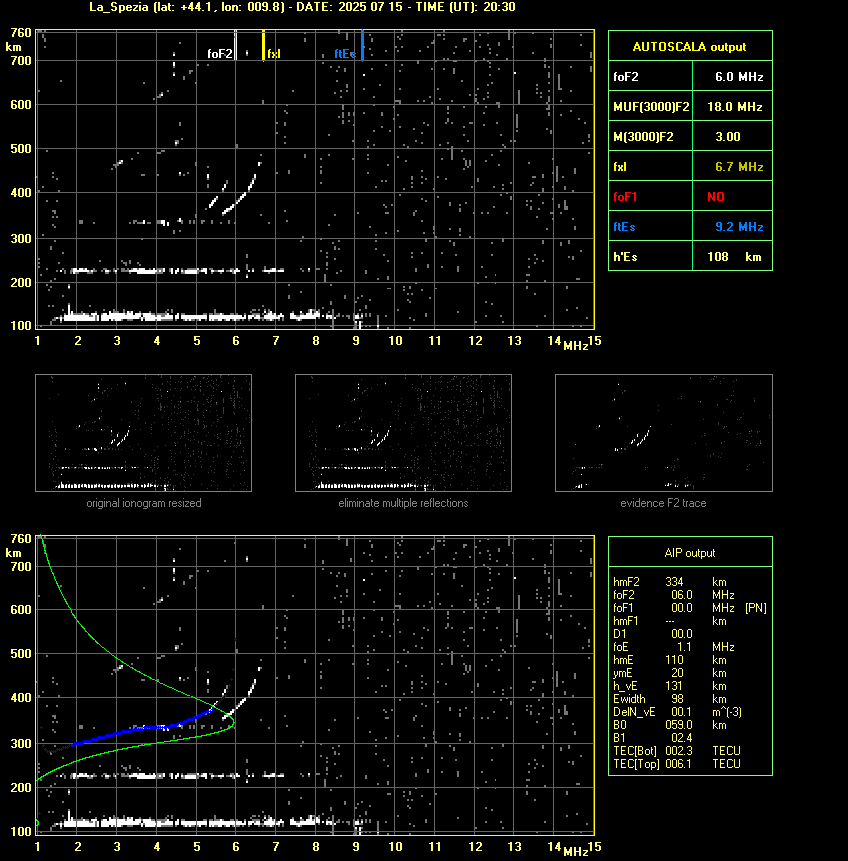
Task: Click the D1 00.0 row
Action: click(652, 634)
